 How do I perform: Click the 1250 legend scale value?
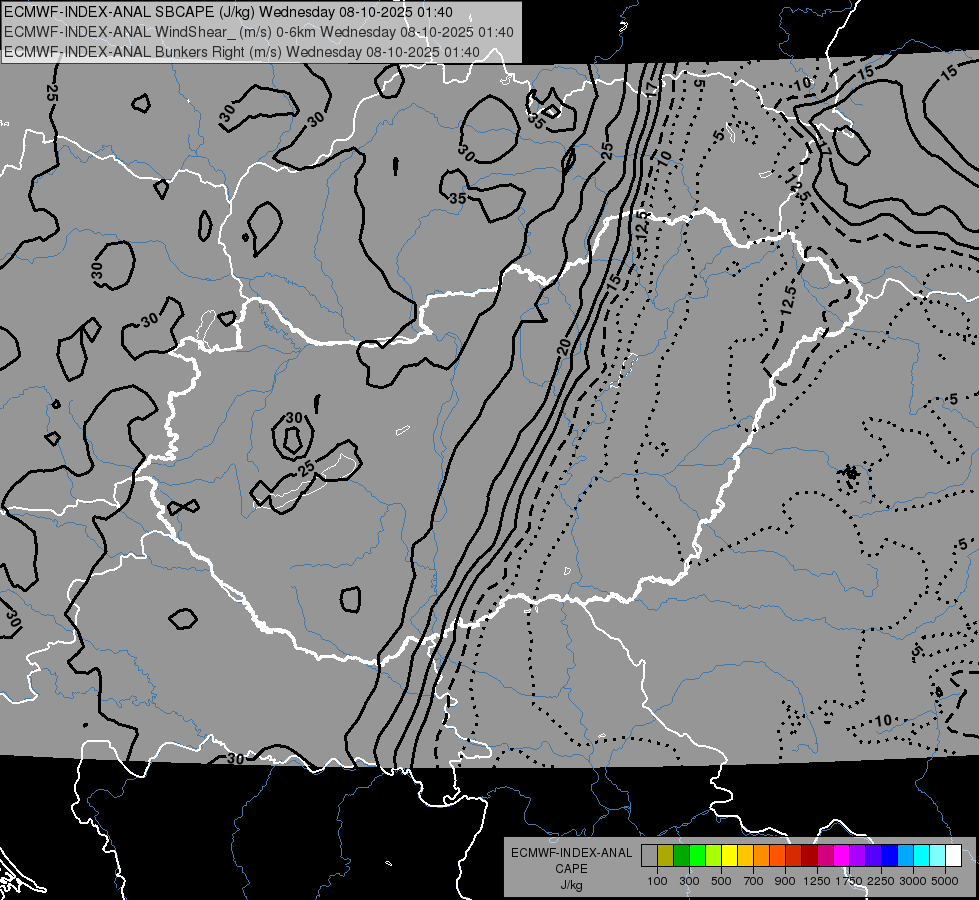[x=817, y=881]
